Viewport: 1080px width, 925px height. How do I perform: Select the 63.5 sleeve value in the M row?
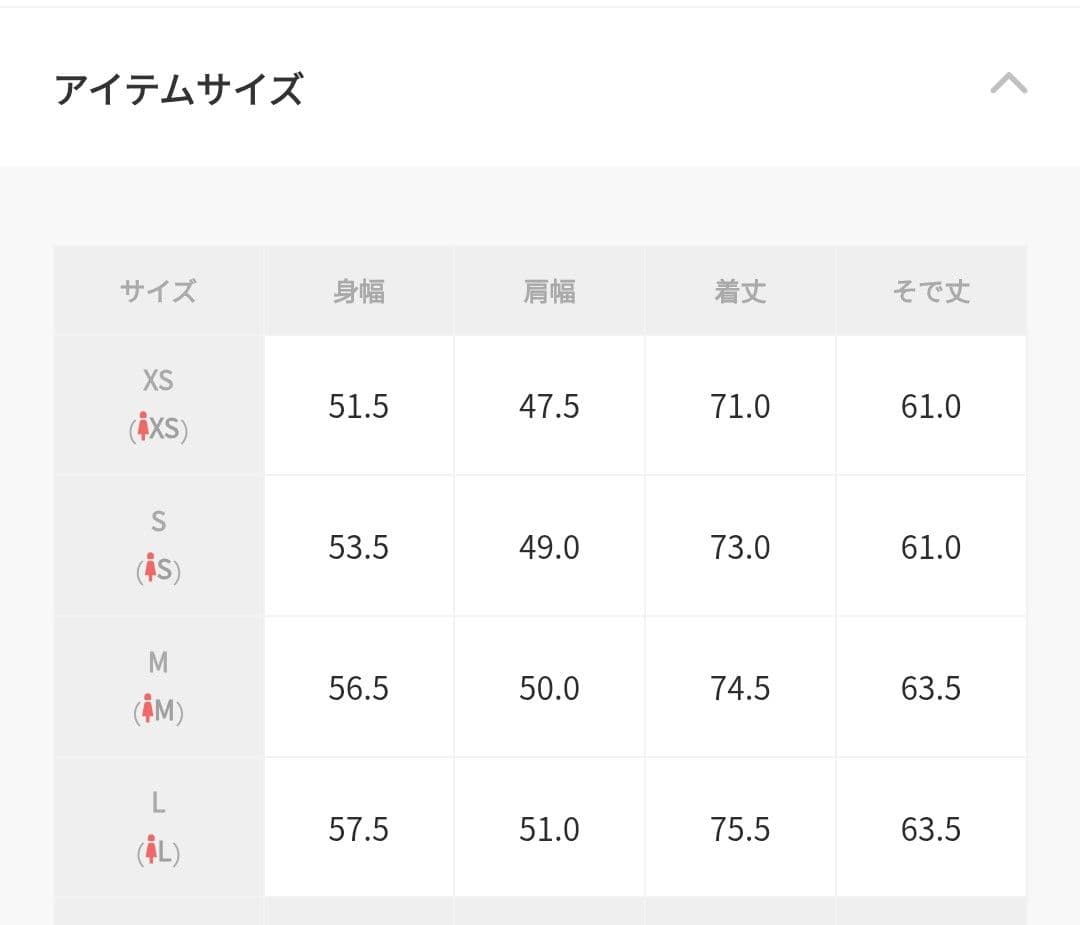[931, 688]
